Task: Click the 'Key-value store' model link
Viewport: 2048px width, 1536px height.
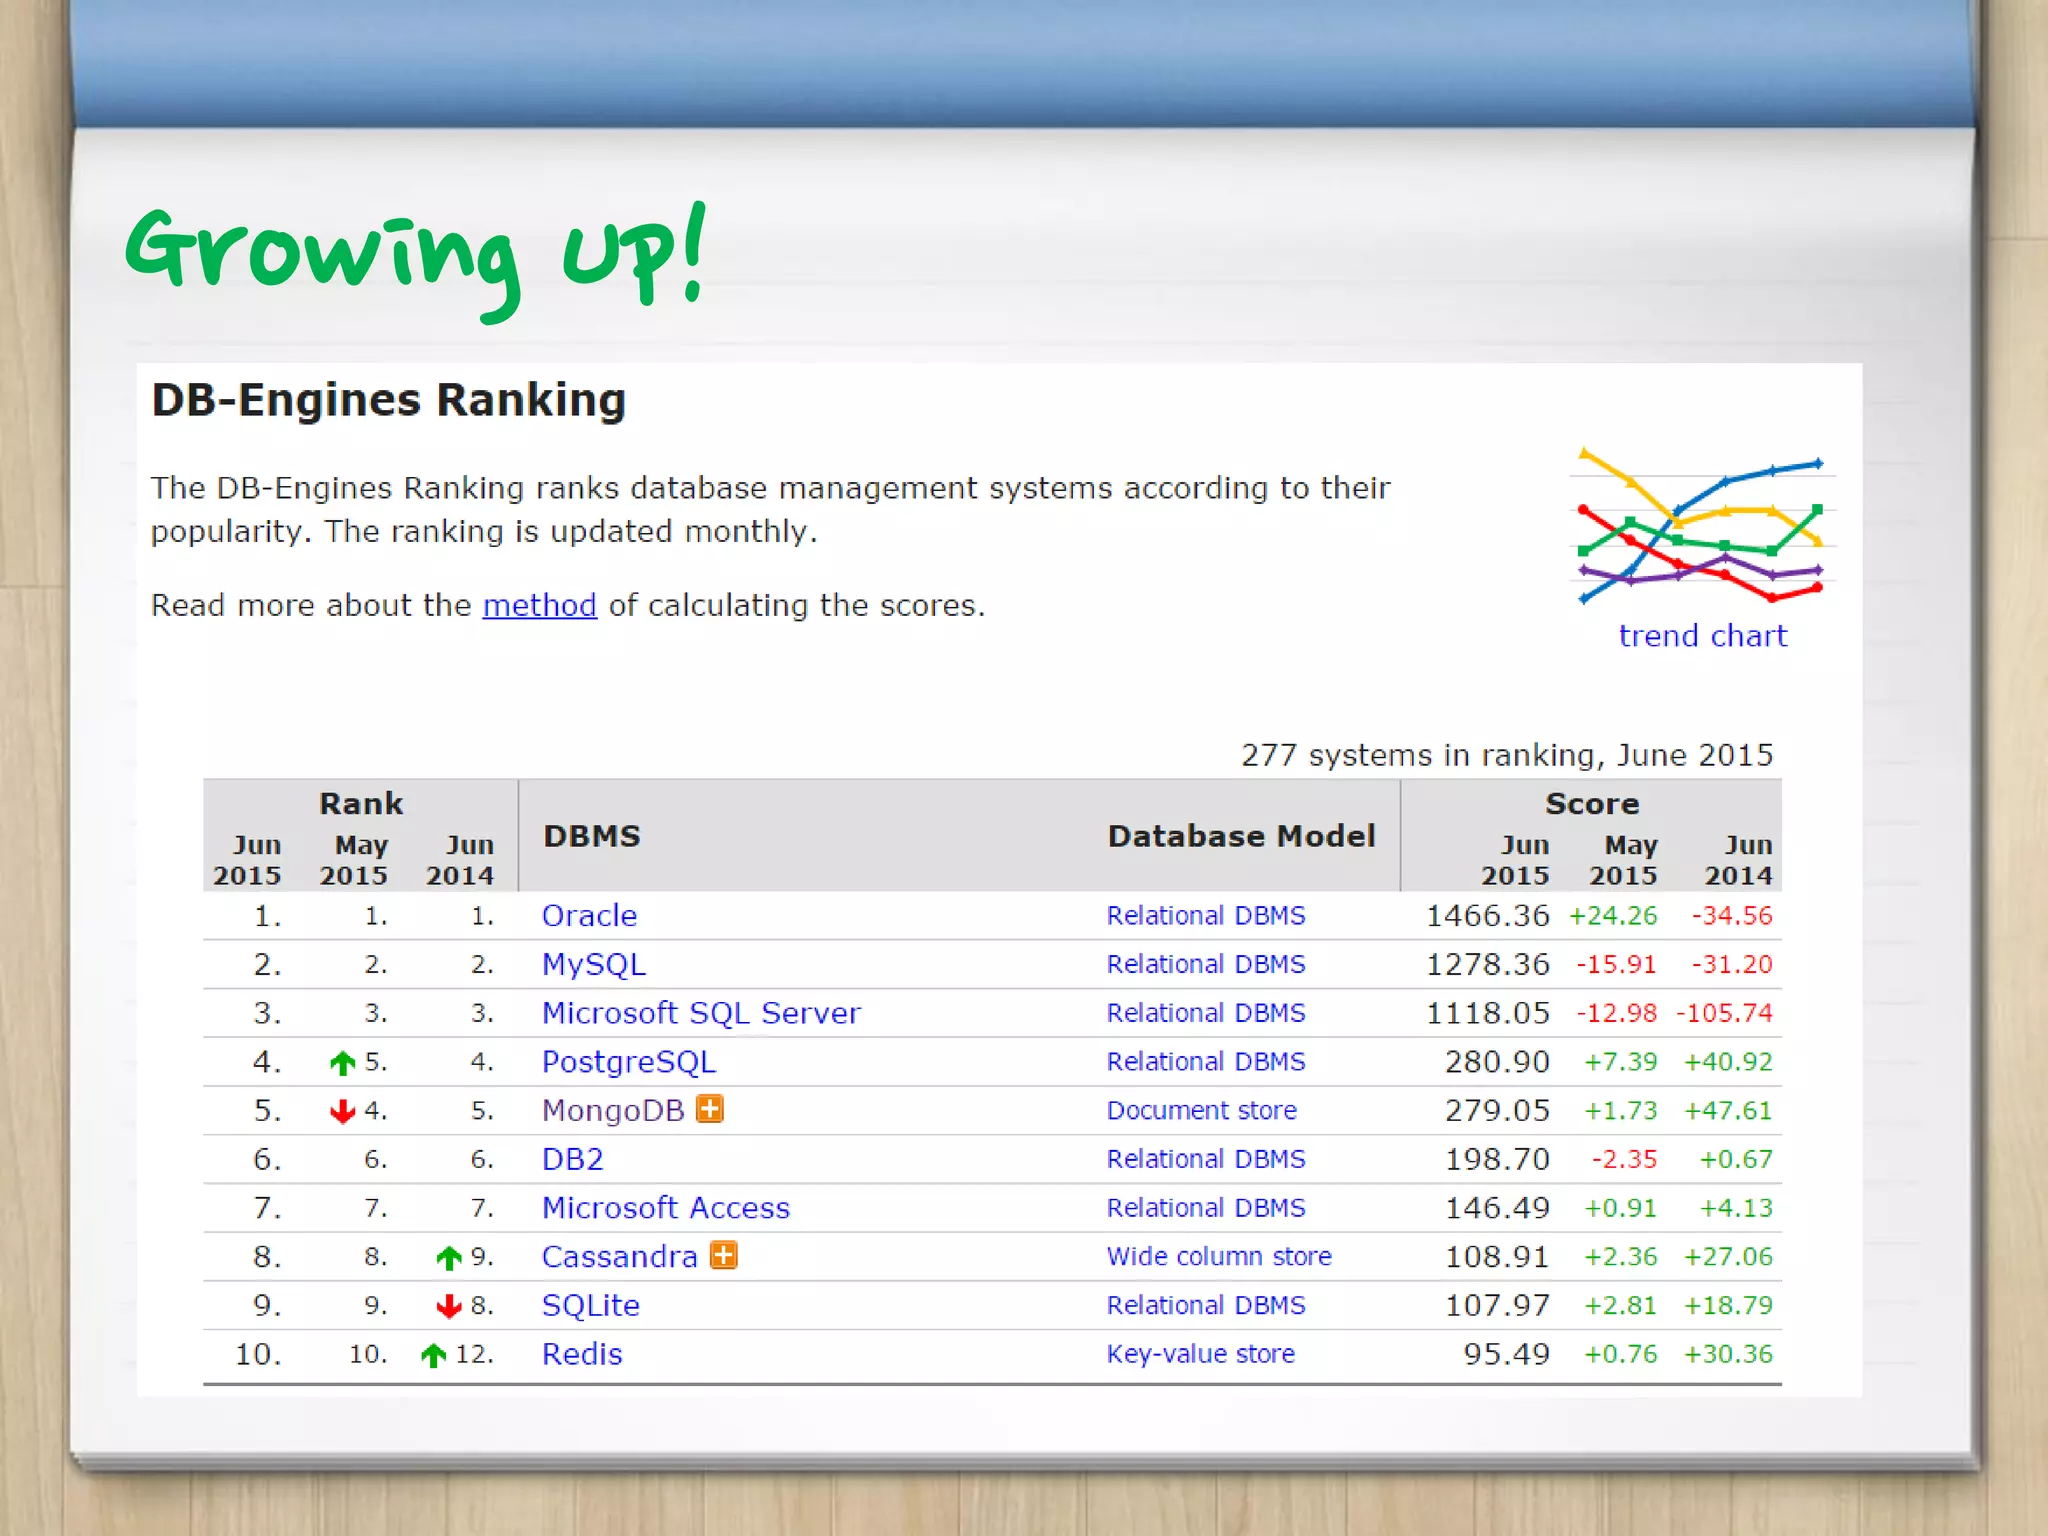Action: [x=1200, y=1354]
